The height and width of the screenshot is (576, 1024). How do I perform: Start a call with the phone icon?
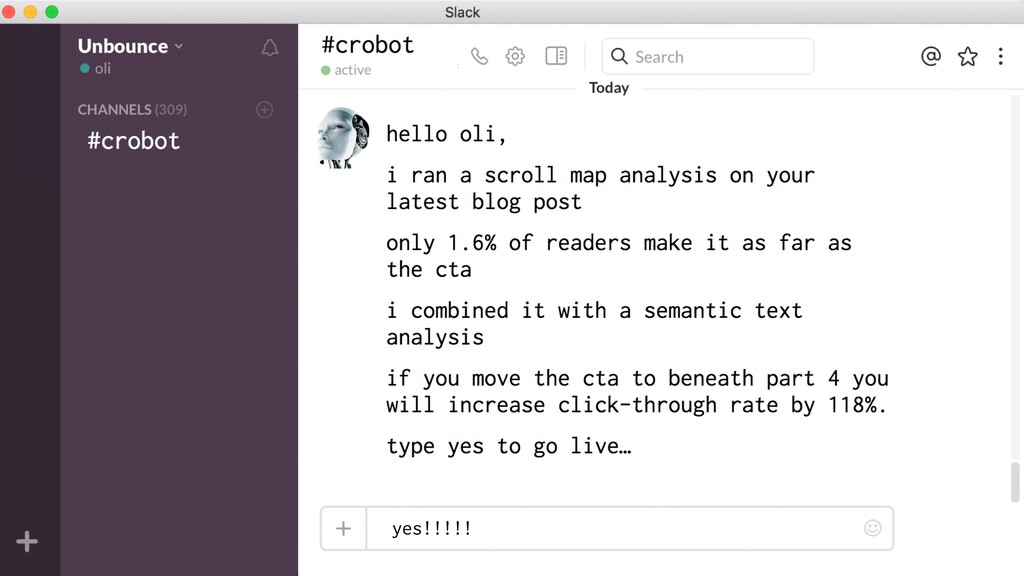tap(479, 57)
